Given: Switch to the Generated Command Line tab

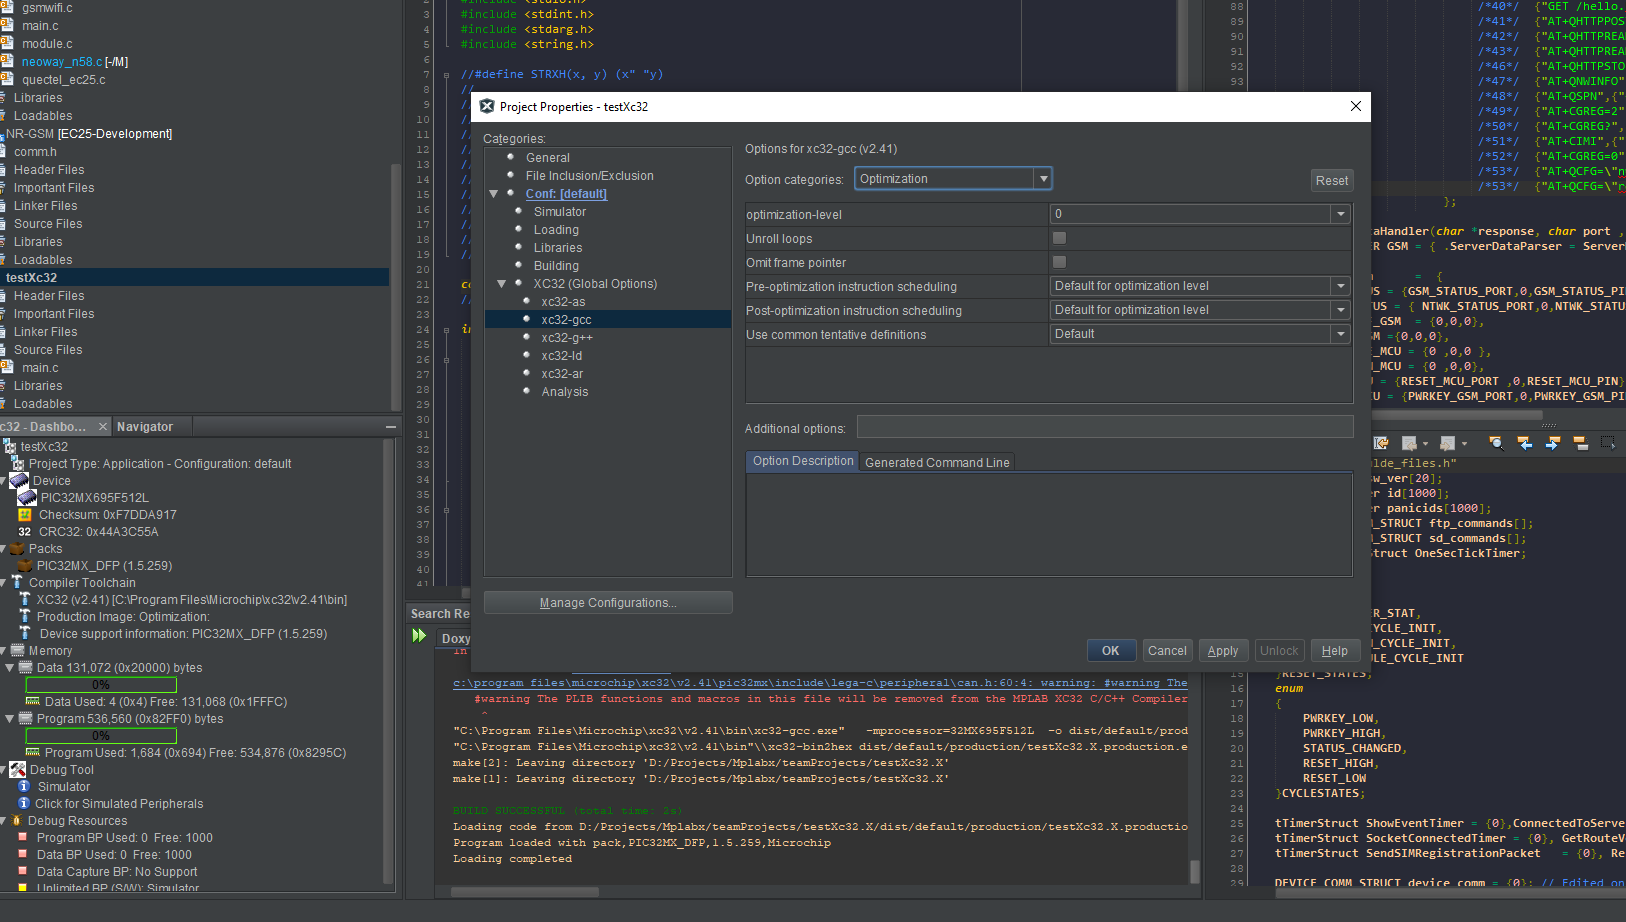Looking at the screenshot, I should click(937, 462).
